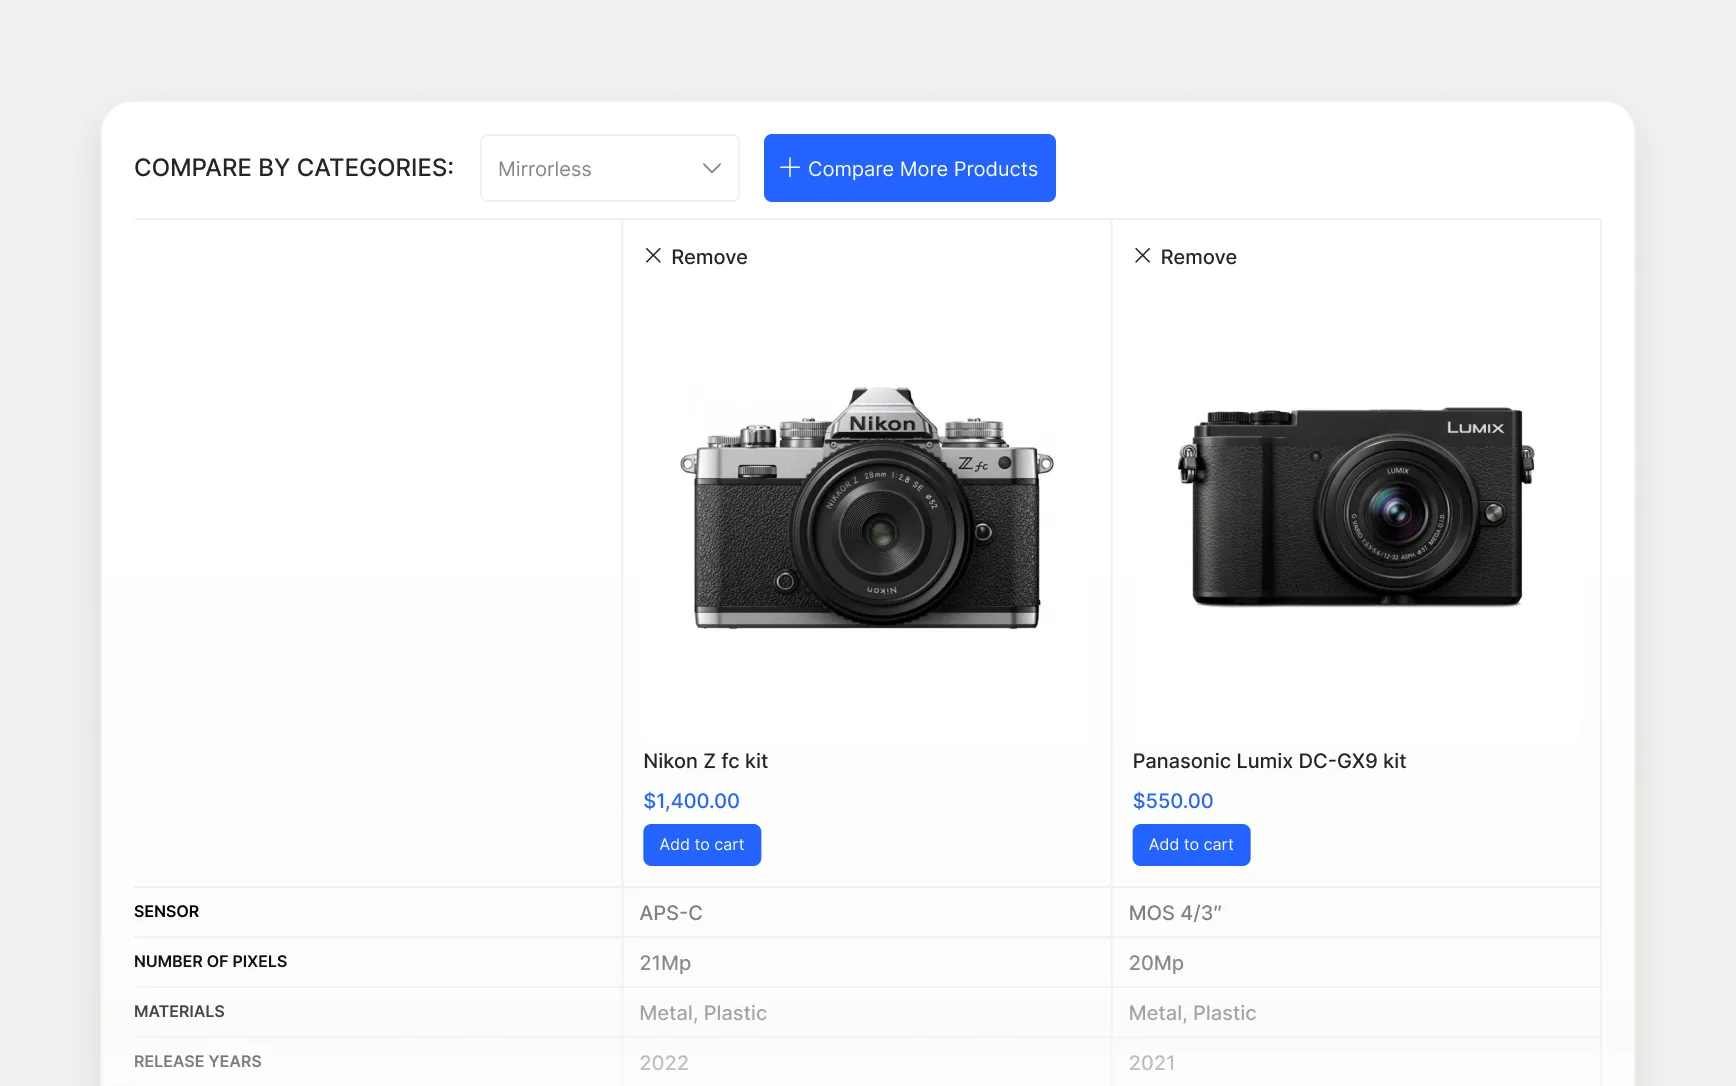Open the Mirrorless category dropdown
The height and width of the screenshot is (1086, 1736).
[610, 168]
